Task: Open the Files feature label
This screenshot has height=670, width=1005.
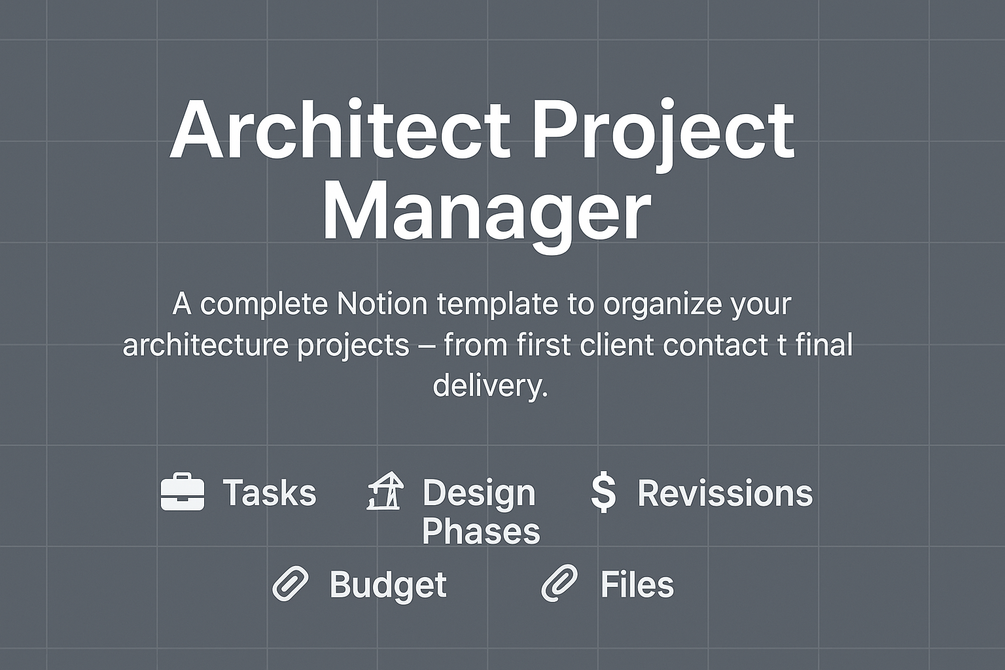Action: click(x=637, y=584)
